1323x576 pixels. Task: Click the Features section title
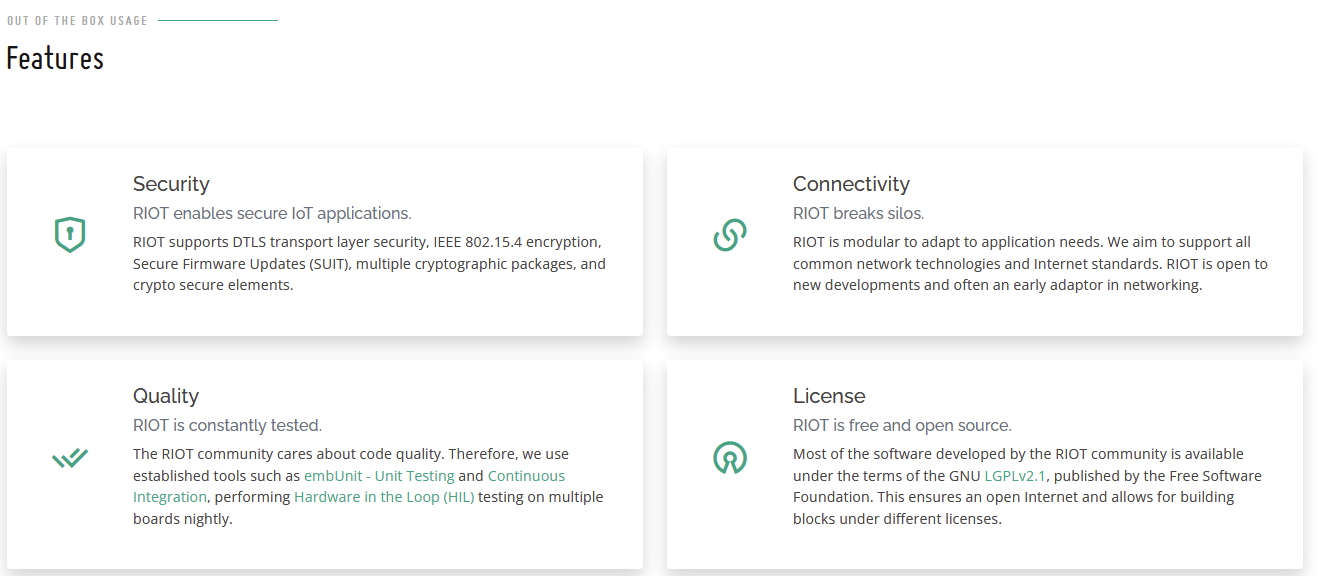click(x=55, y=59)
